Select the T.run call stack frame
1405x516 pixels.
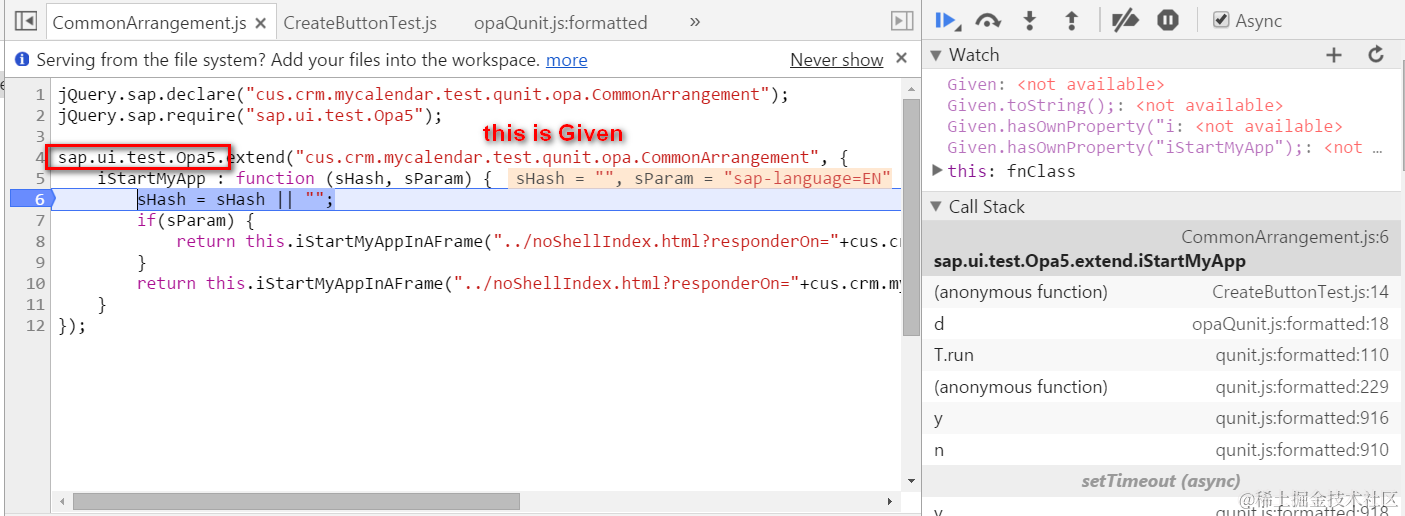pyautogui.click(x=1162, y=355)
